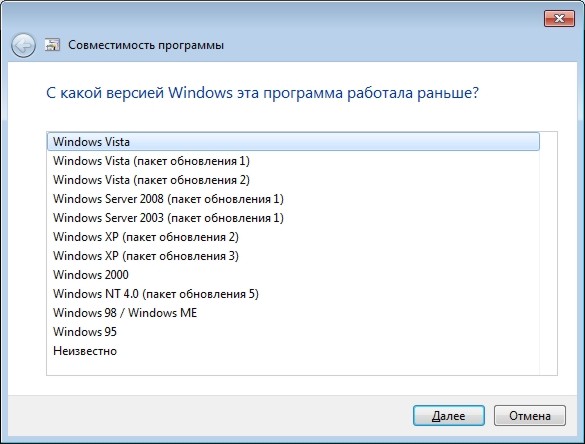The width and height of the screenshot is (585, 444).
Task: Select Windows 98 / Windows ME option
Action: [293, 313]
